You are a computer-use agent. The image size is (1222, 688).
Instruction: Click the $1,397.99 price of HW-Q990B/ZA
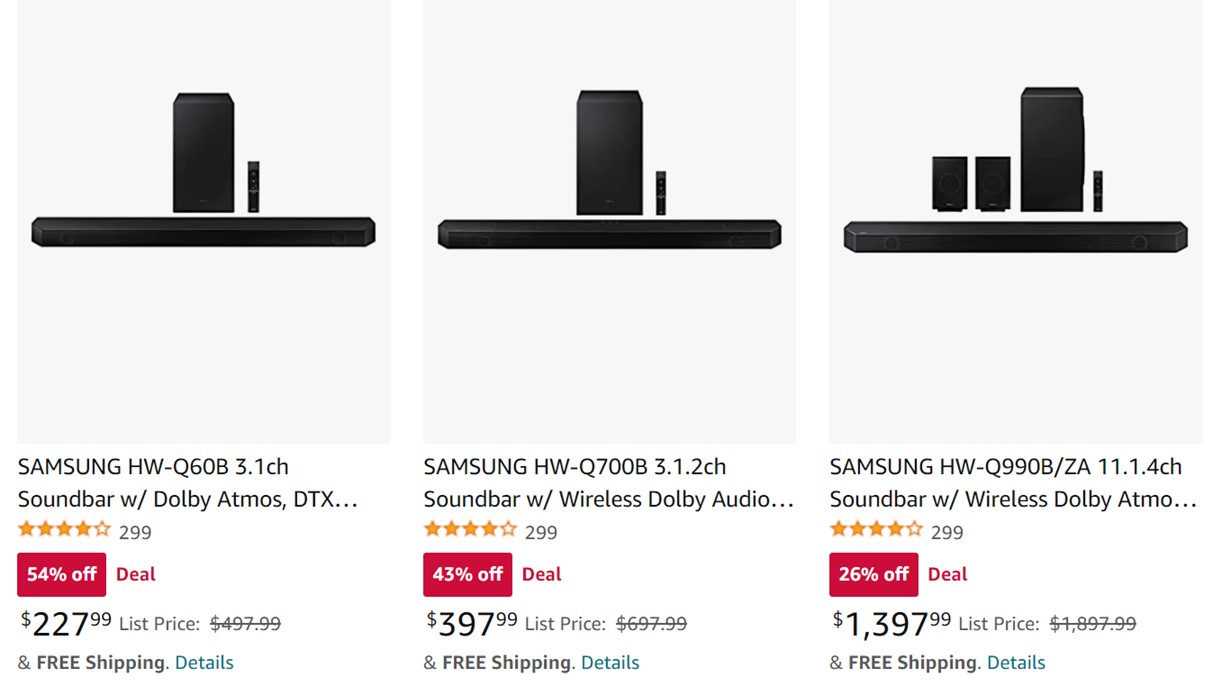pos(891,624)
